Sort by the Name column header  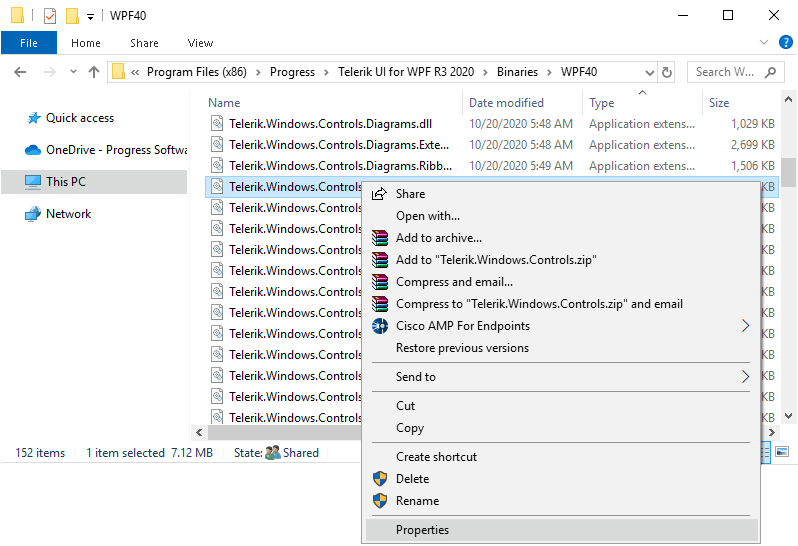(224, 103)
